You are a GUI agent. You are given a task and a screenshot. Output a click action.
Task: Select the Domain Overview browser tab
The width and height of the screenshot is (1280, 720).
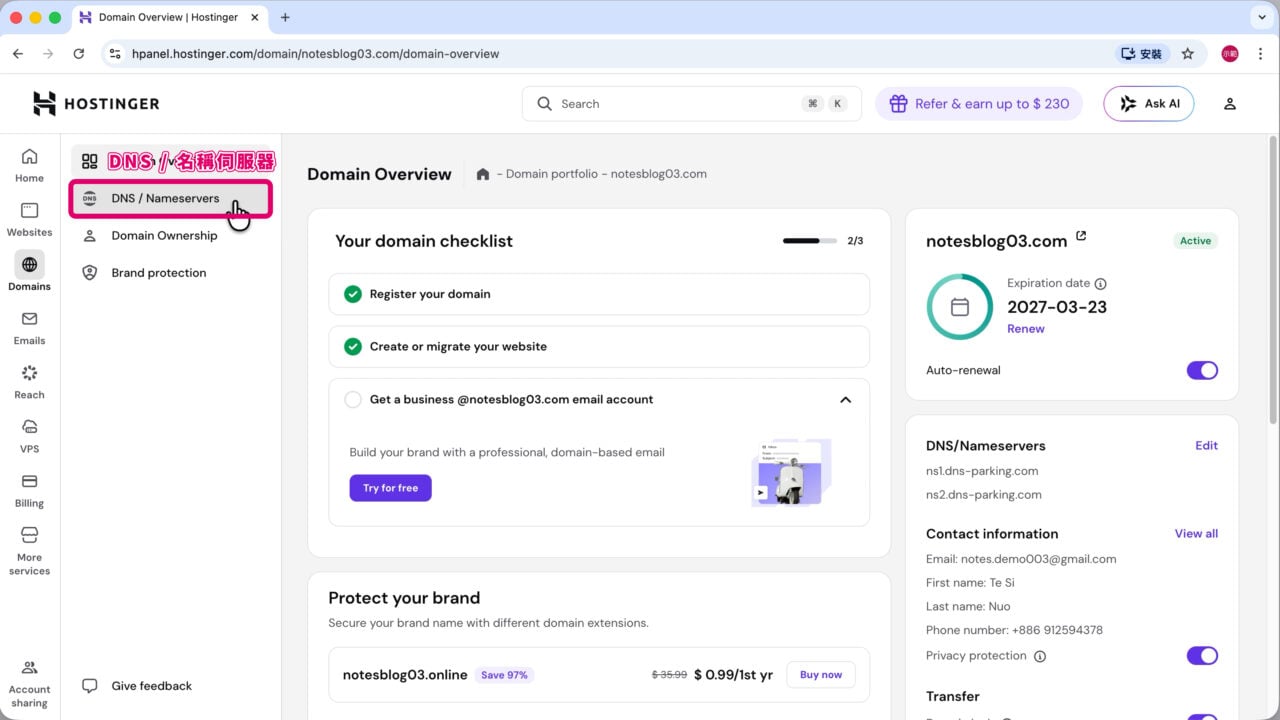pos(168,18)
